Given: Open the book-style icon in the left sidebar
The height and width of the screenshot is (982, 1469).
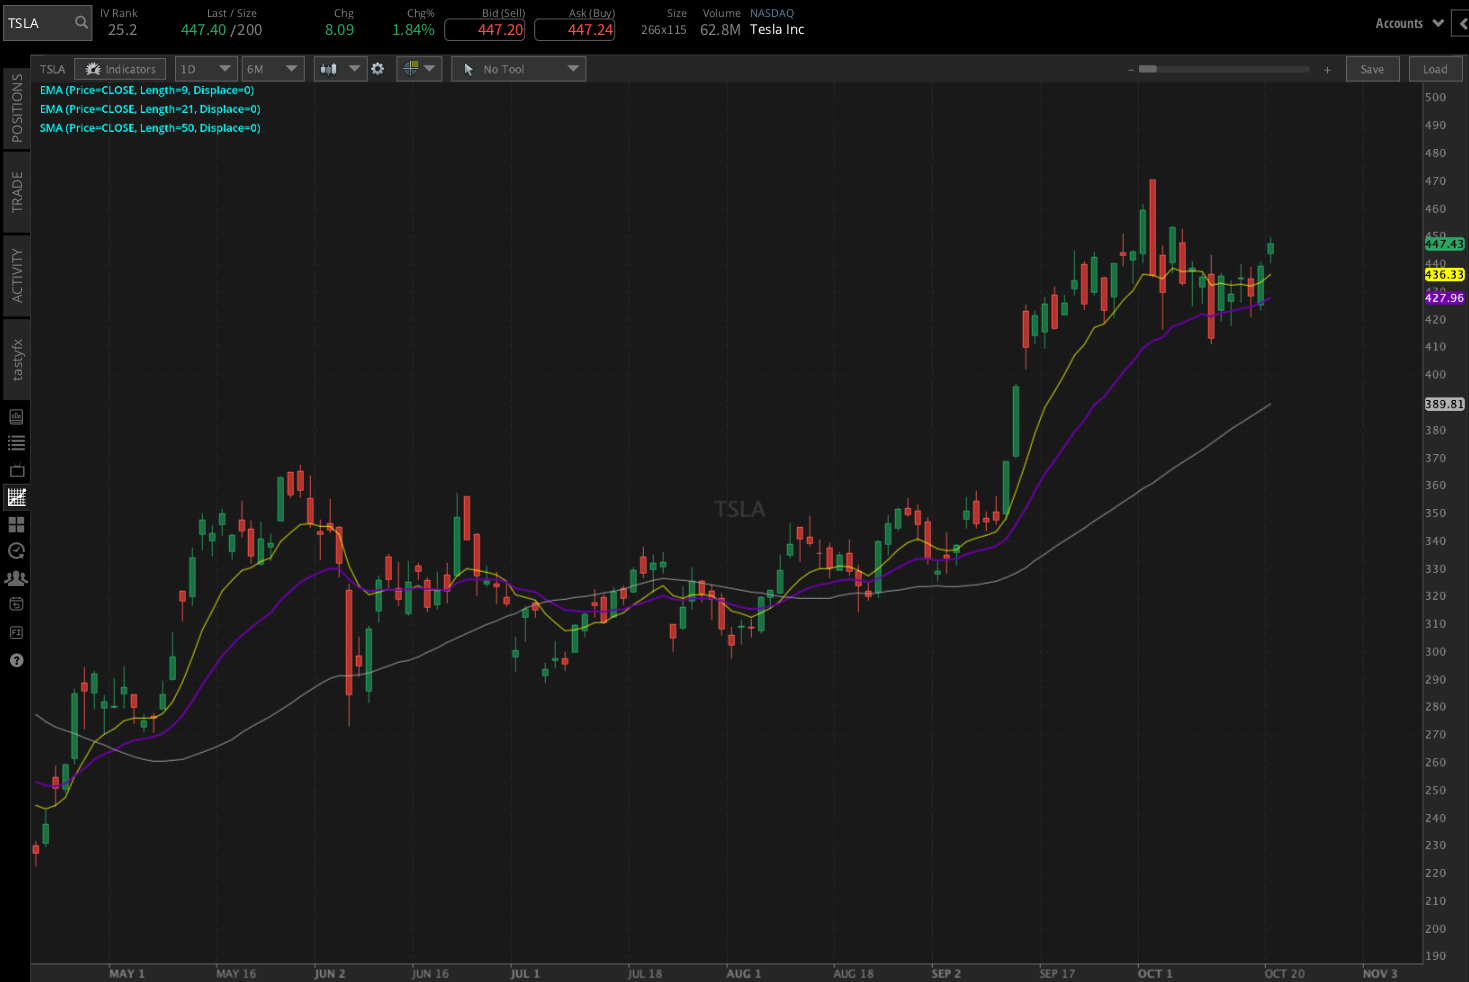Looking at the screenshot, I should click(16, 417).
